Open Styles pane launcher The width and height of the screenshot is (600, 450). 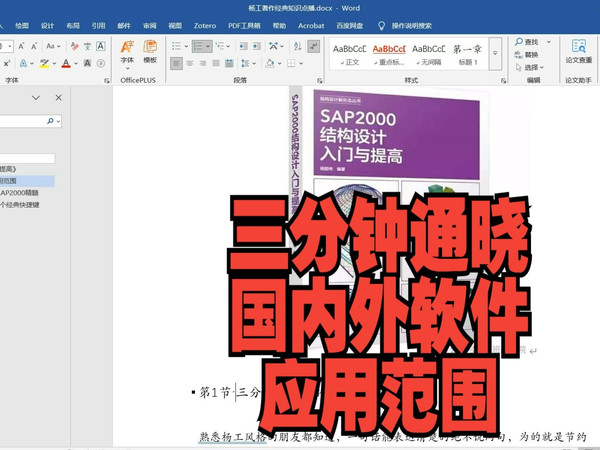(x=504, y=81)
